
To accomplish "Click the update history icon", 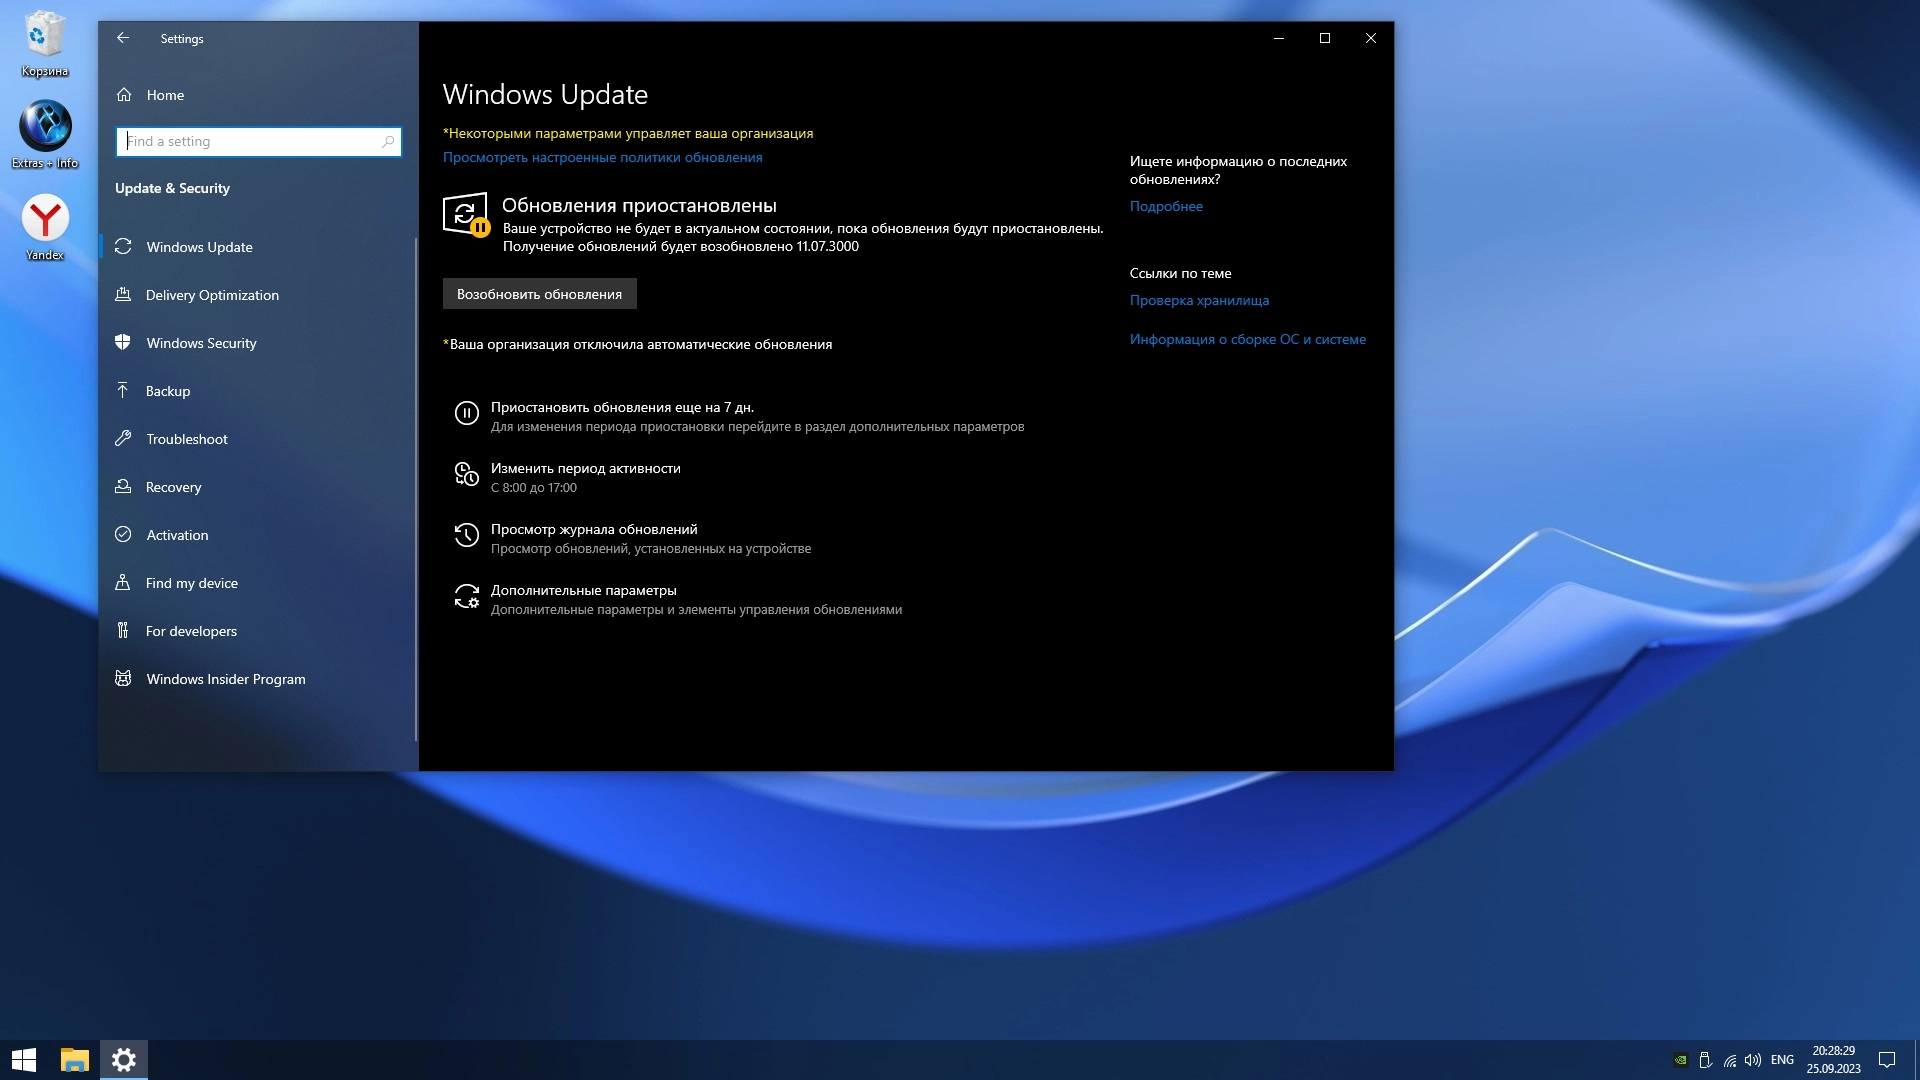I will pyautogui.click(x=466, y=535).
